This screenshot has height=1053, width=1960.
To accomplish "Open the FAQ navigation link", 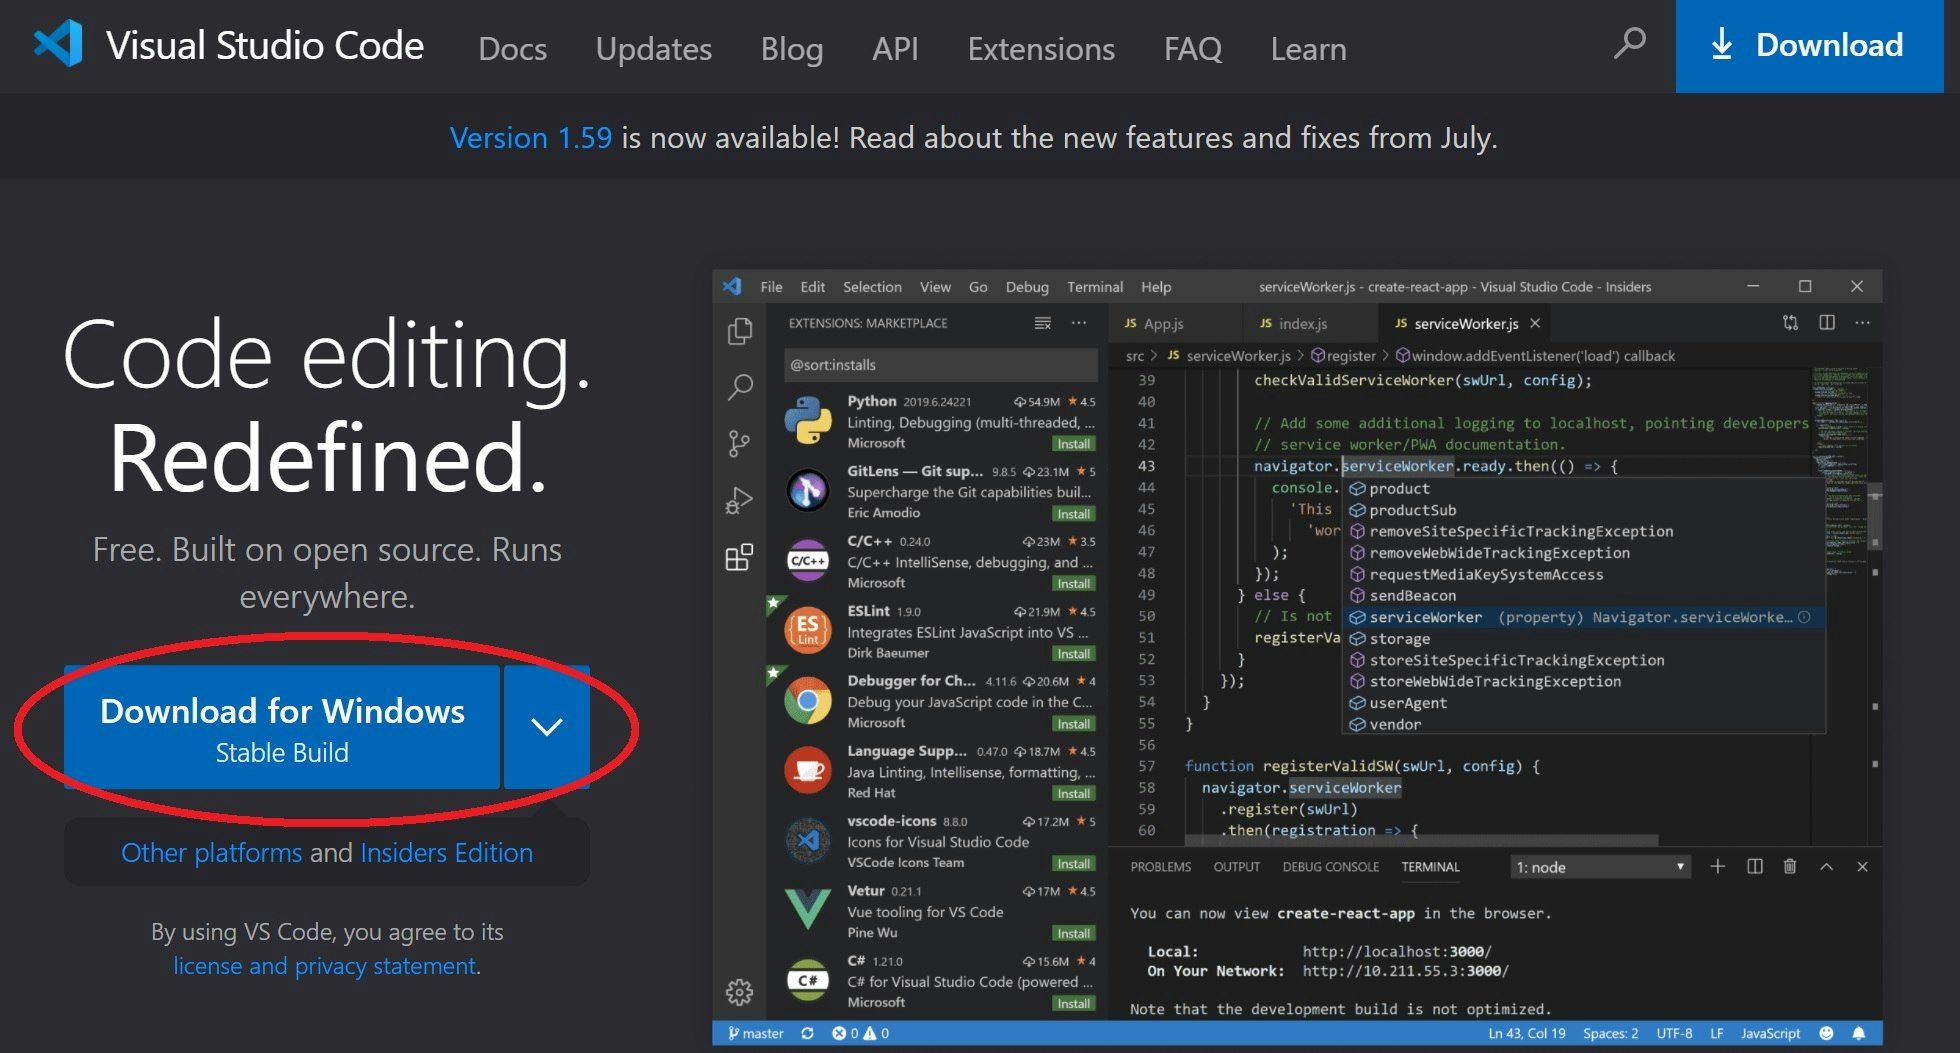I will tap(1192, 48).
